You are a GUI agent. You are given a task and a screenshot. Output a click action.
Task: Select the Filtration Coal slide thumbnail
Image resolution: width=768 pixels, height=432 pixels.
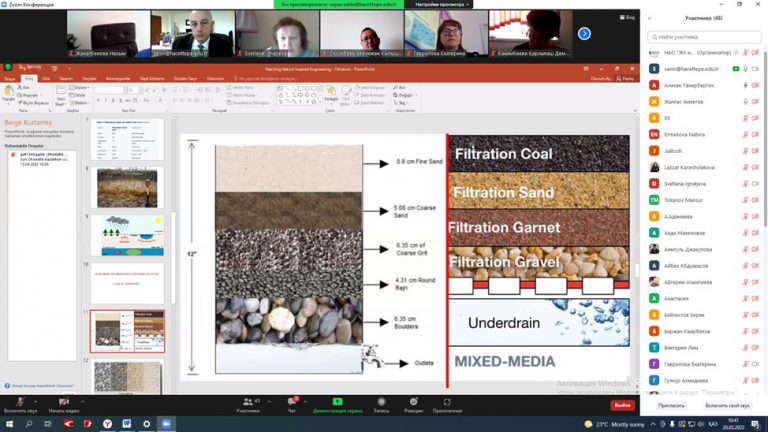coord(126,331)
